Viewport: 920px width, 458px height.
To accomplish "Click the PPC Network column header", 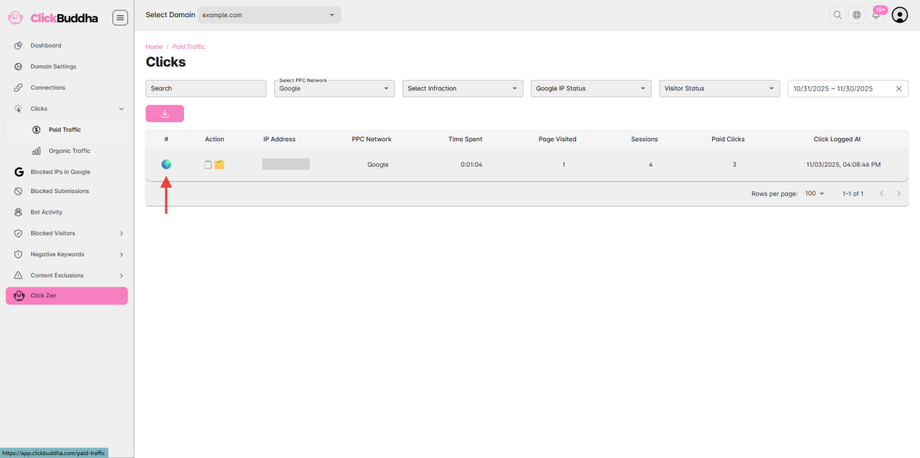I will point(371,140).
